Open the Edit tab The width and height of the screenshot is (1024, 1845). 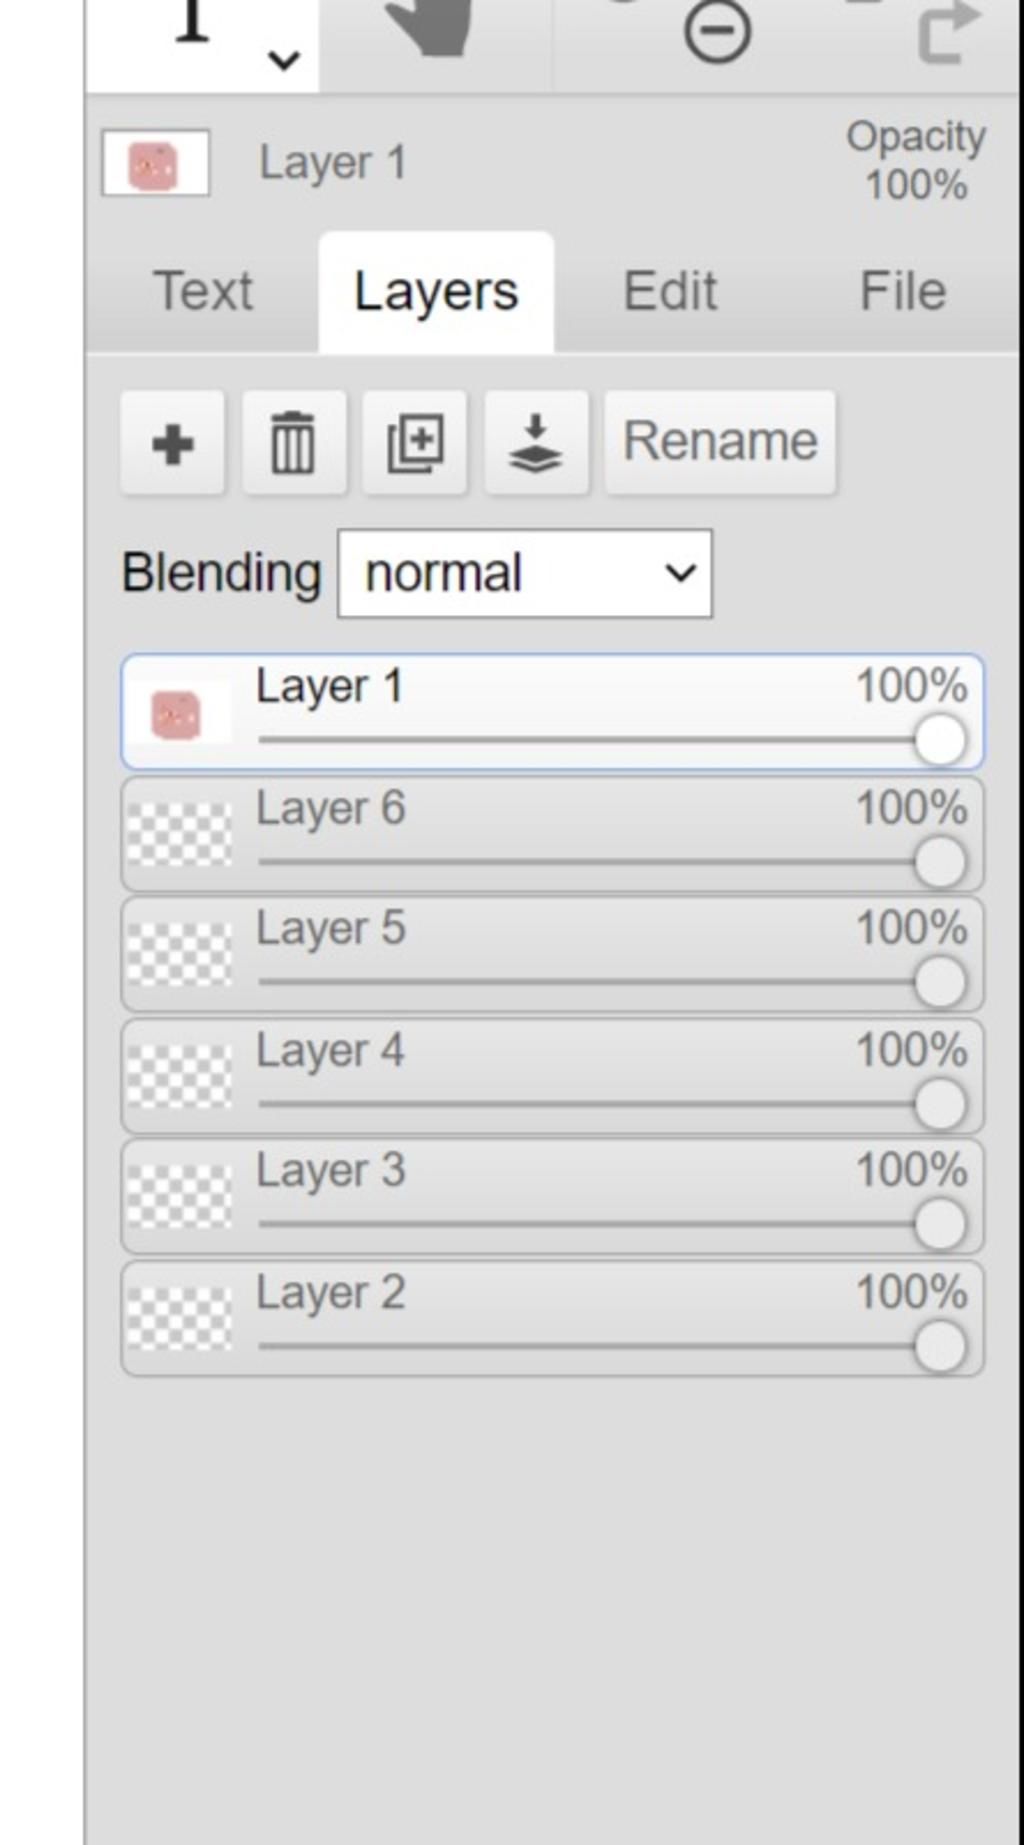pos(670,291)
